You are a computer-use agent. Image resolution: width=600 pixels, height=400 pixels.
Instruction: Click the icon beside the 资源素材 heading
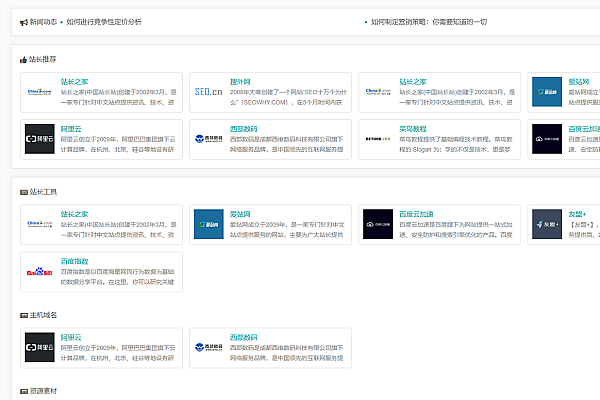coord(24,391)
